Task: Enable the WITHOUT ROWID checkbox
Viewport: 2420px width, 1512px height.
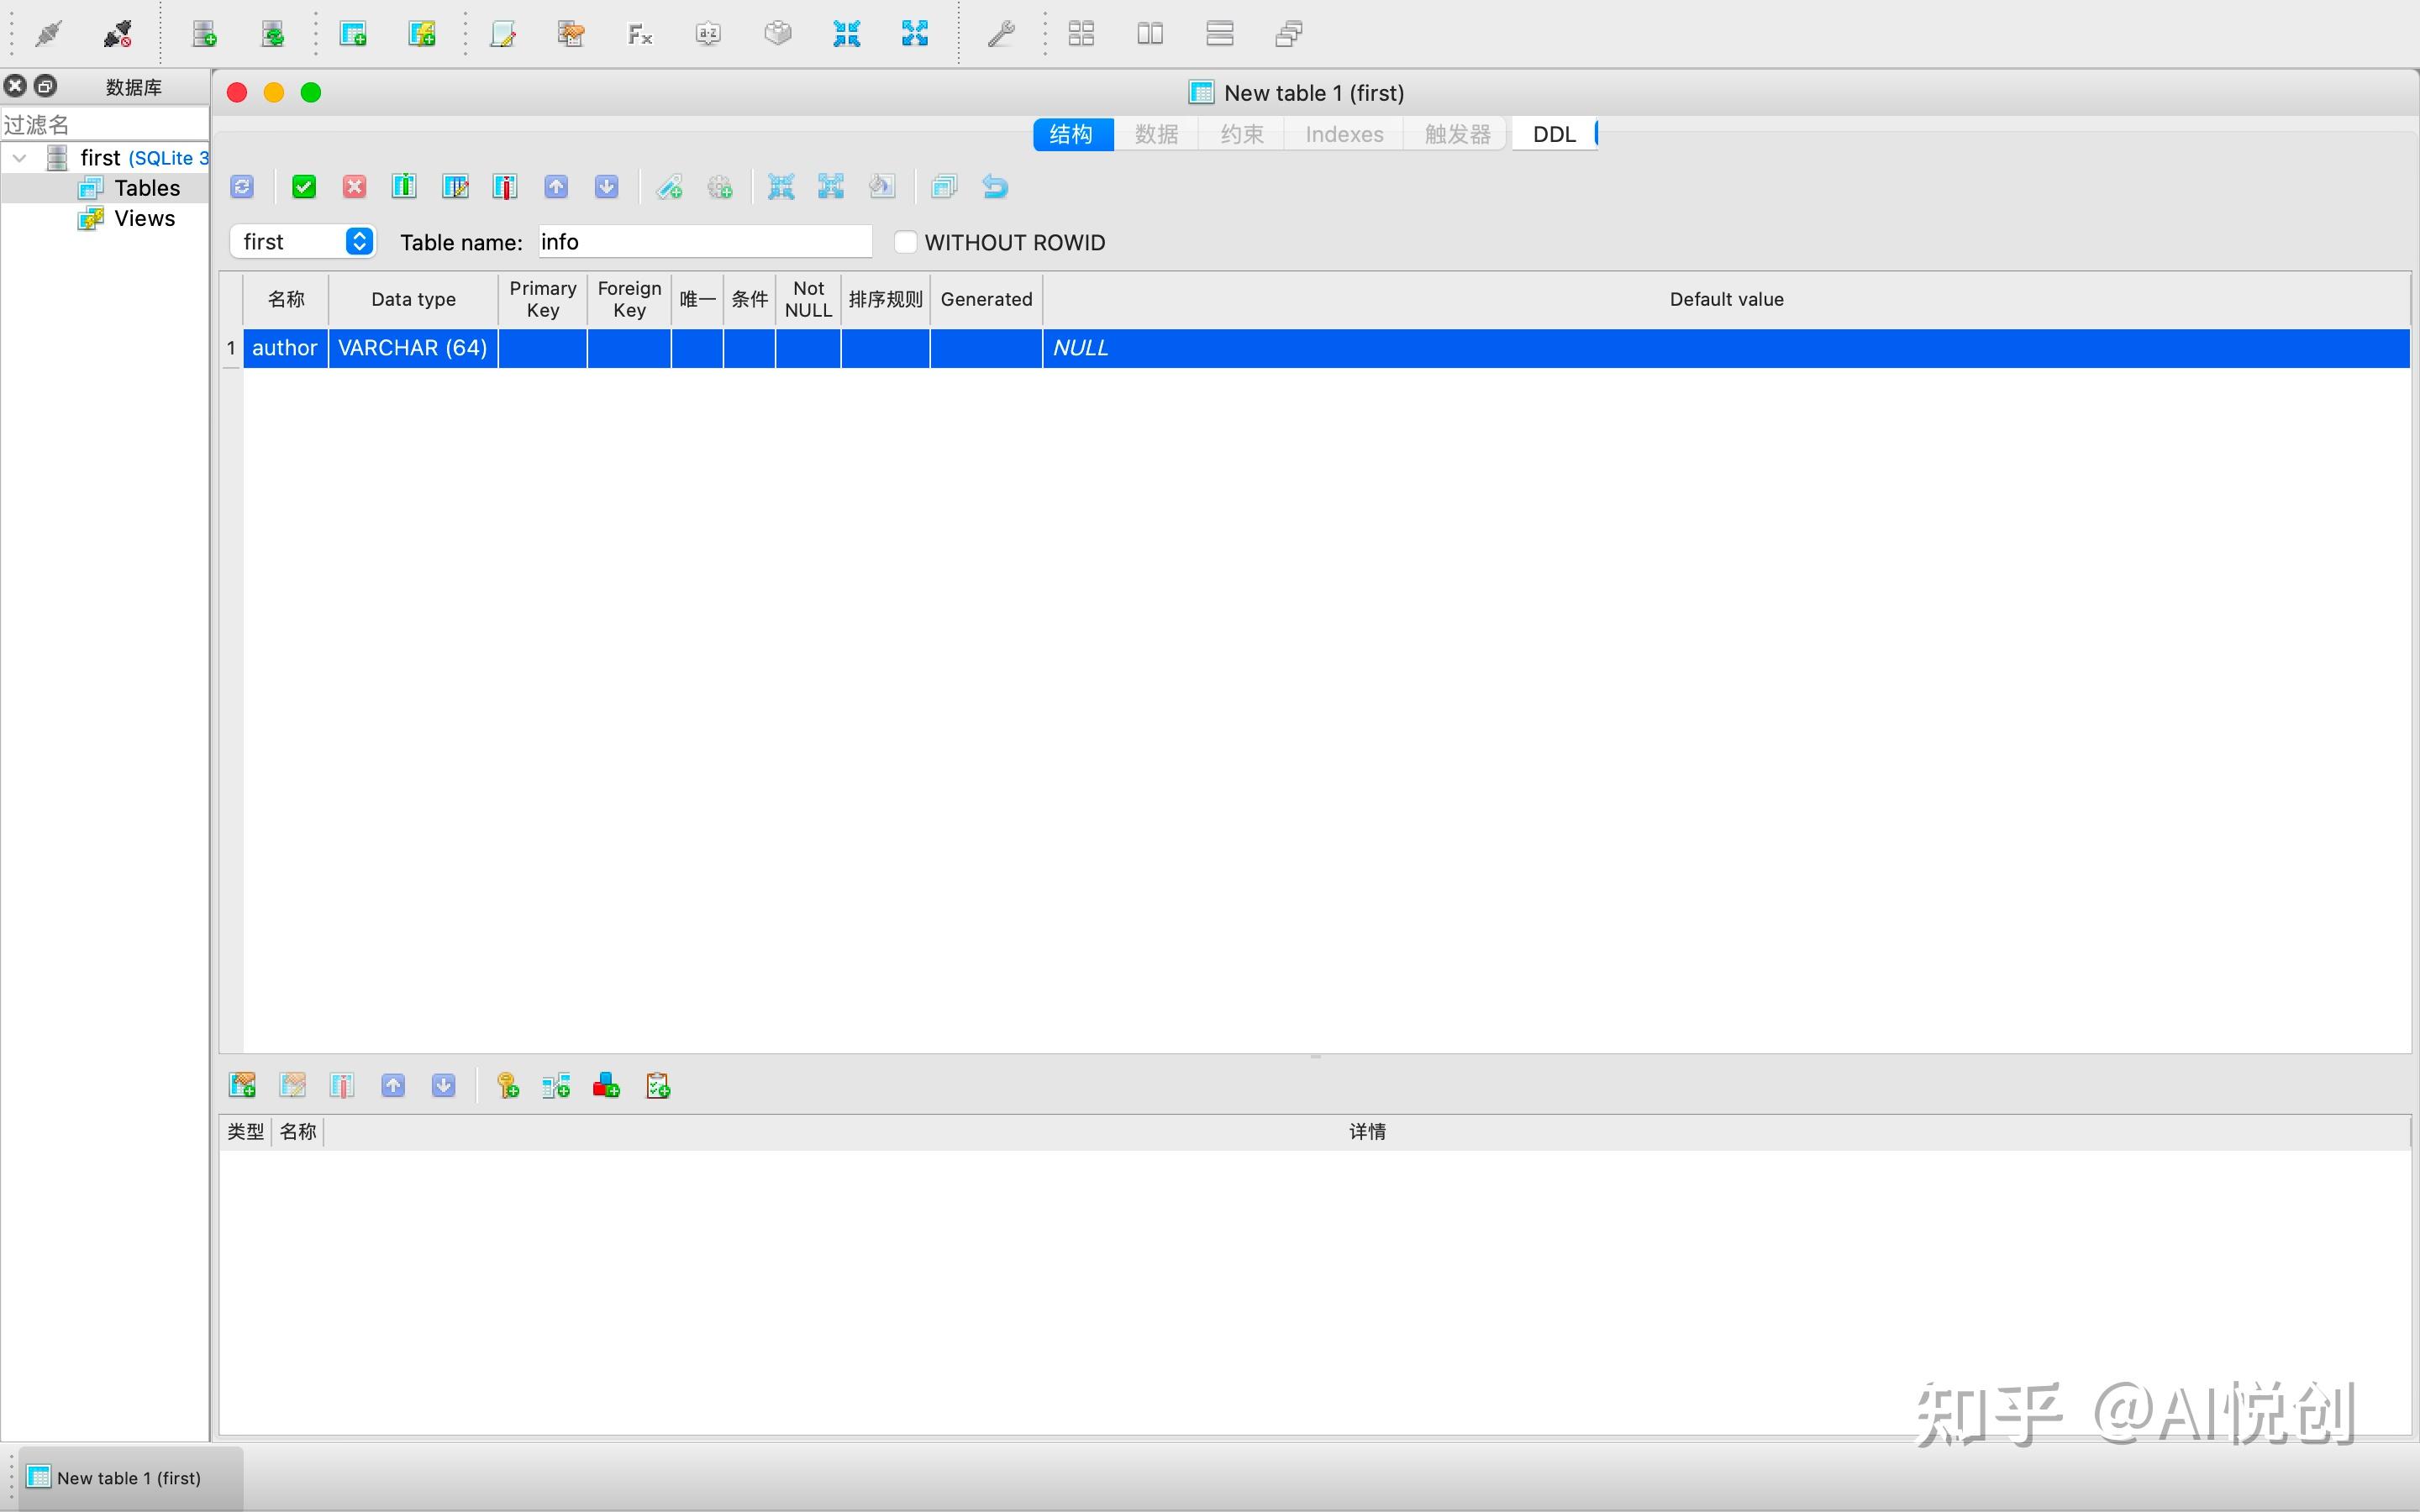Action: point(905,242)
